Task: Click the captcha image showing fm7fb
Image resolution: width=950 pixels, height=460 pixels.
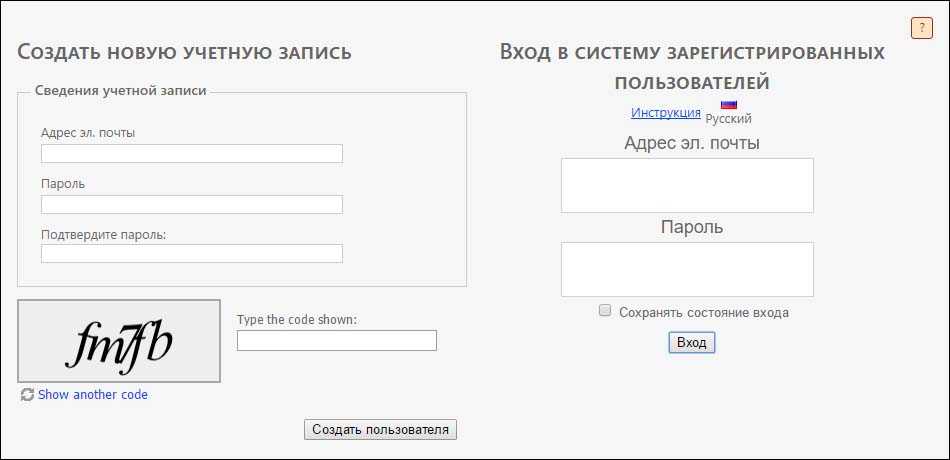Action: [x=119, y=341]
